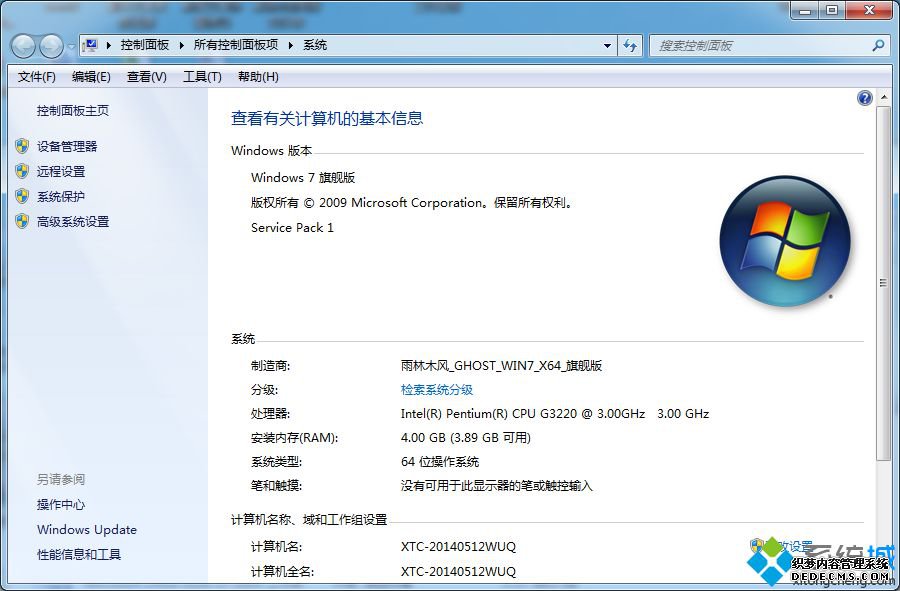Click the Back navigation arrow button

point(24,46)
